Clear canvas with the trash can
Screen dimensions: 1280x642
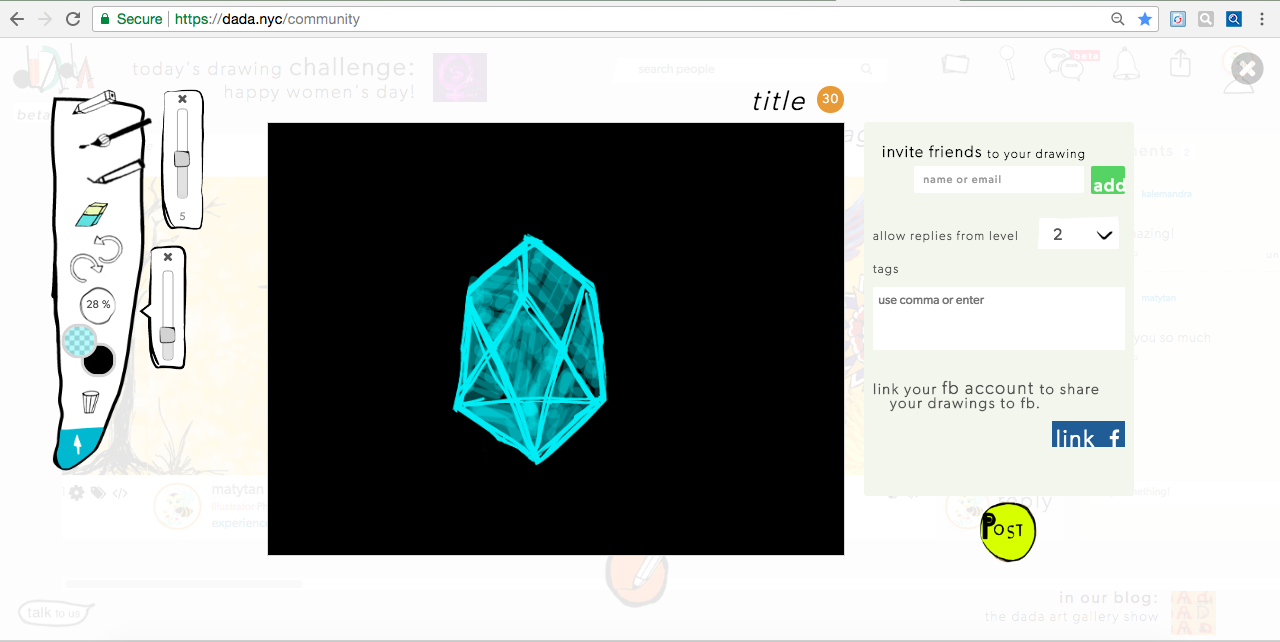(90, 402)
